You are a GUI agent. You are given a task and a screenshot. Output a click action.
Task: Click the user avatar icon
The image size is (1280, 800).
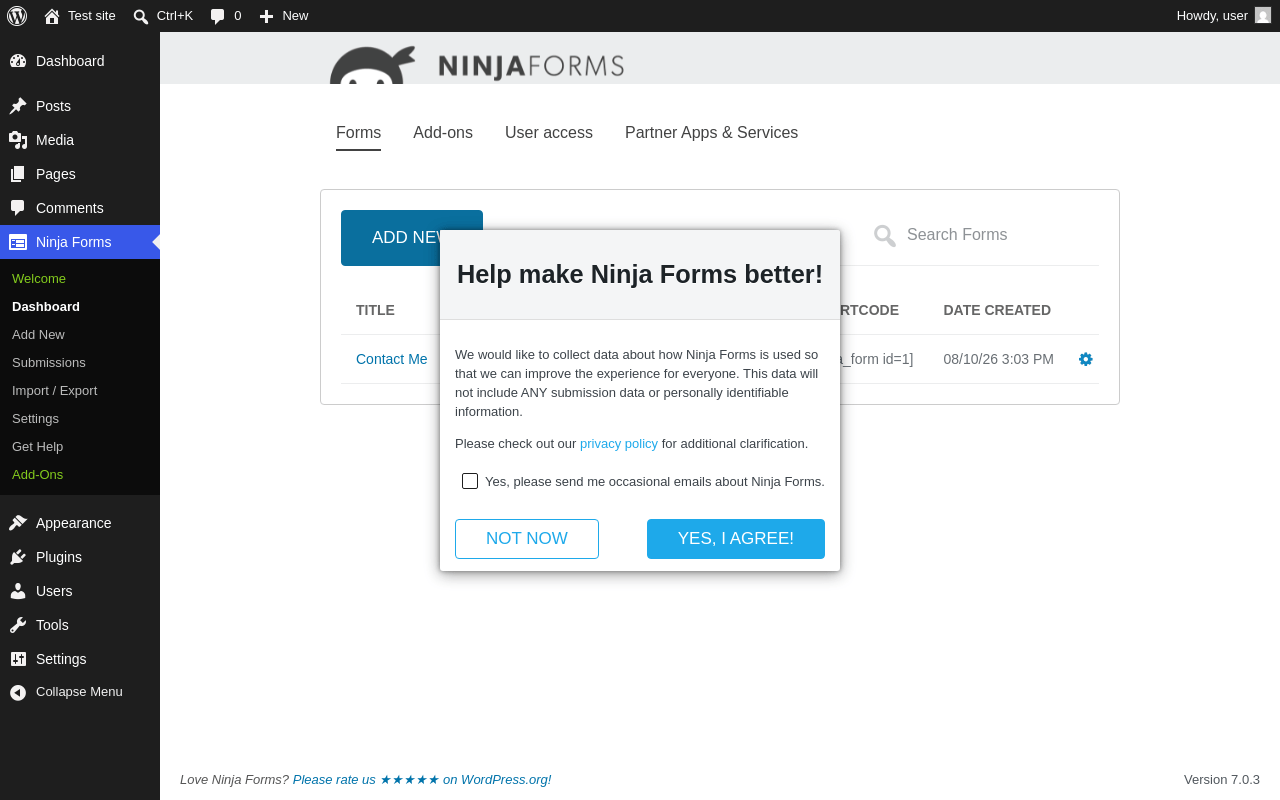[1263, 16]
